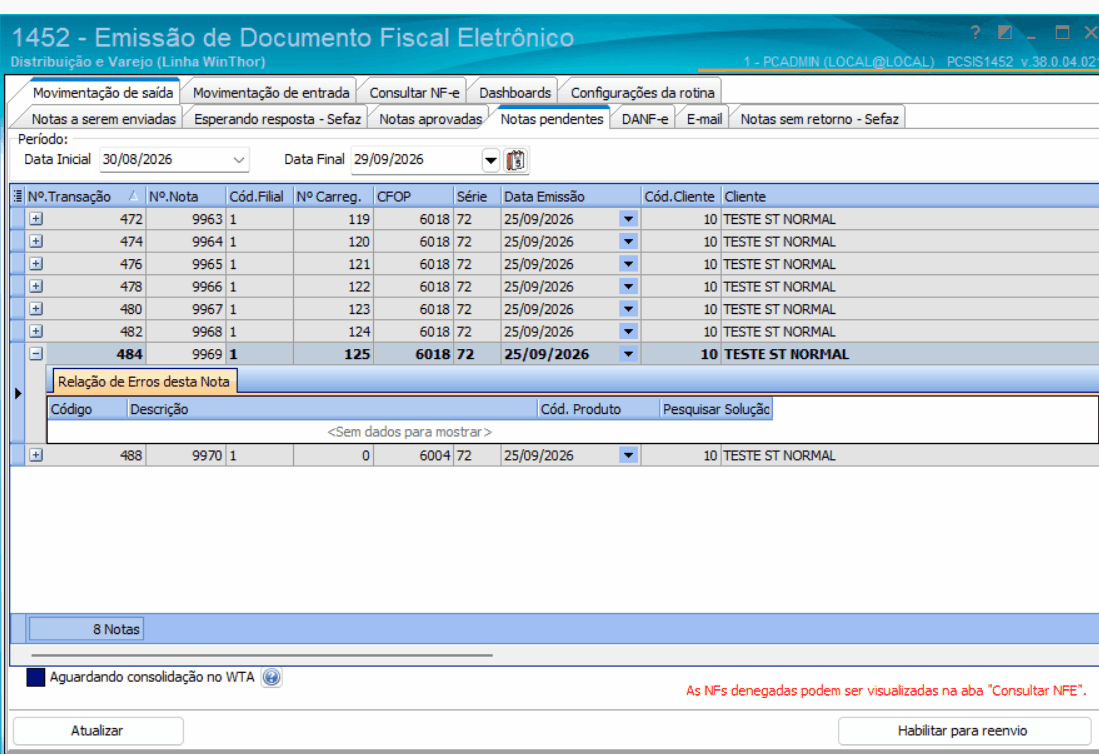Screen dimensions: 1099x754
Task: Select the E-mail tab
Action: coord(704,119)
